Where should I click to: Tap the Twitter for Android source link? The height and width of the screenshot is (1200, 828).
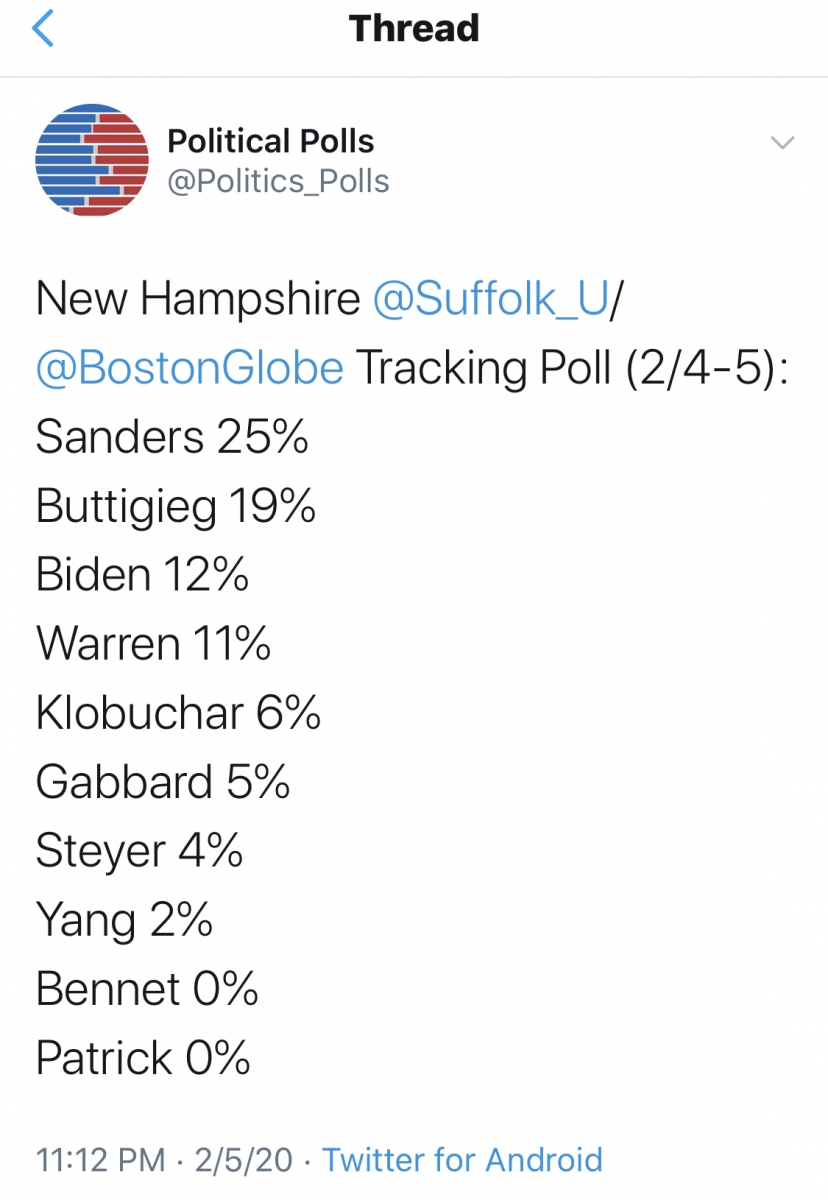tap(463, 1160)
